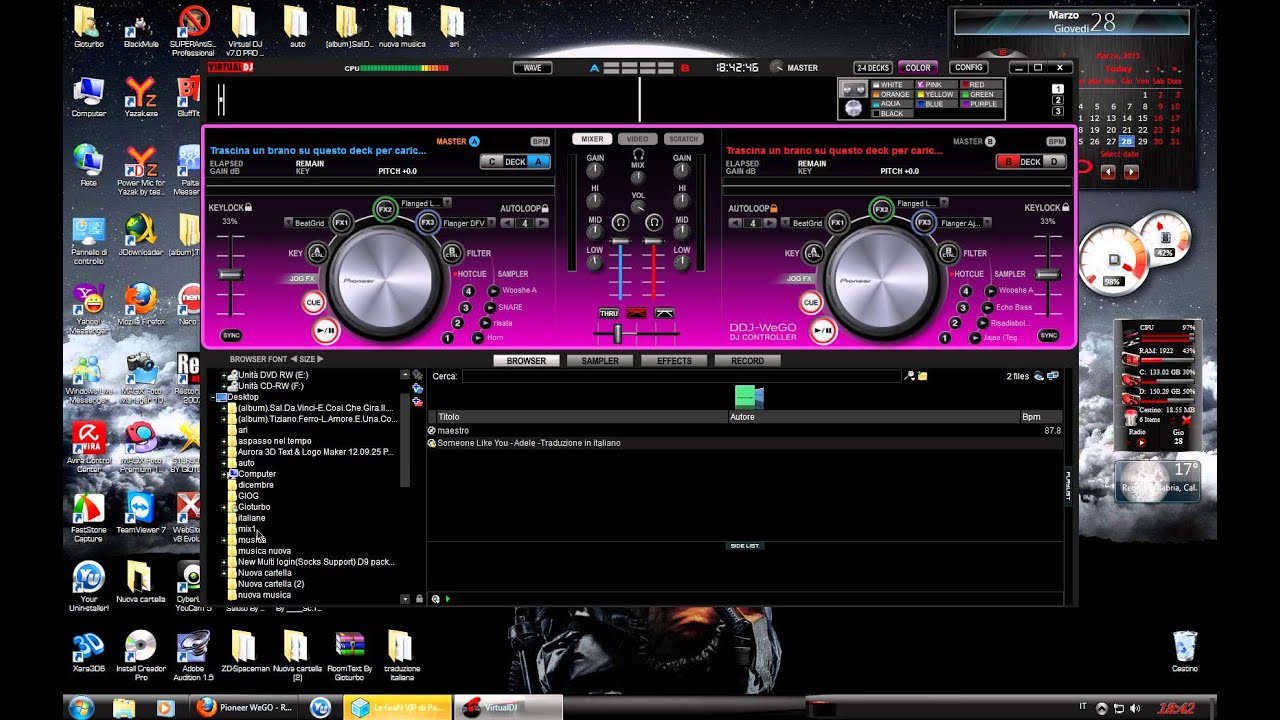The height and width of the screenshot is (720, 1280).
Task: Trigger hotcue 3 on the right deck
Action: pyautogui.click(x=961, y=308)
